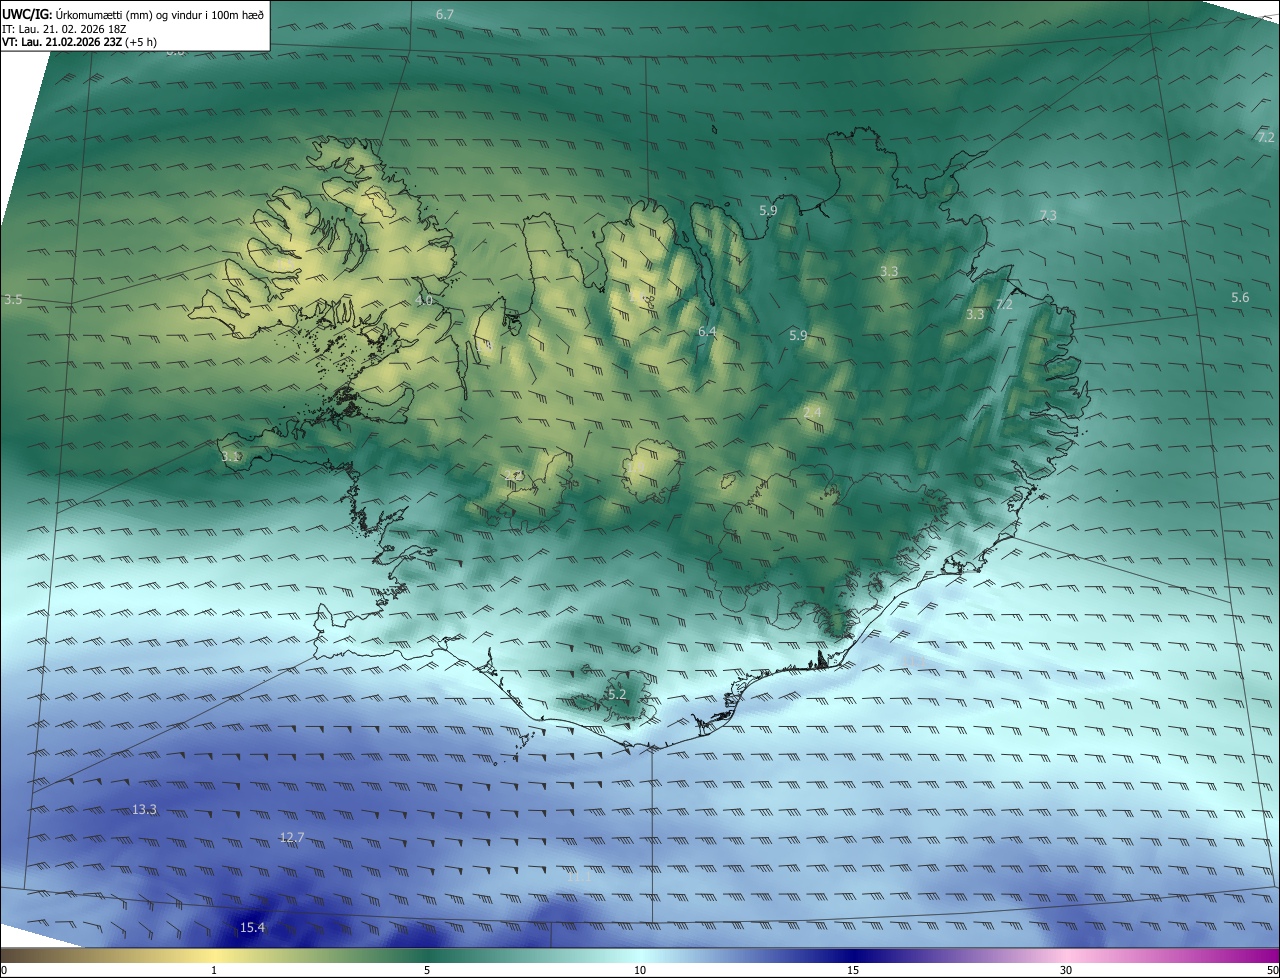This screenshot has width=1280, height=978.
Task: Click the 6.7 value label on the map
Action: point(445,15)
